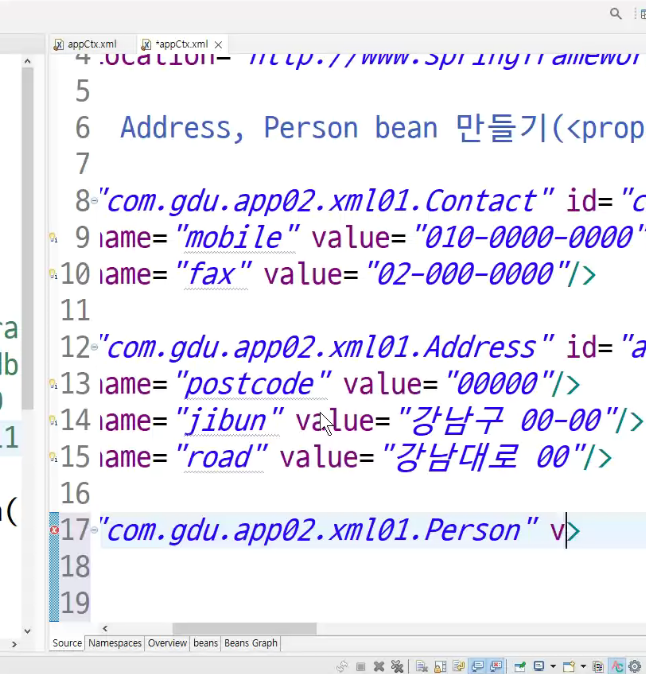Viewport: 646px width, 674px height.
Task: Click the left panel scroll up arrow
Action: pos(28,61)
